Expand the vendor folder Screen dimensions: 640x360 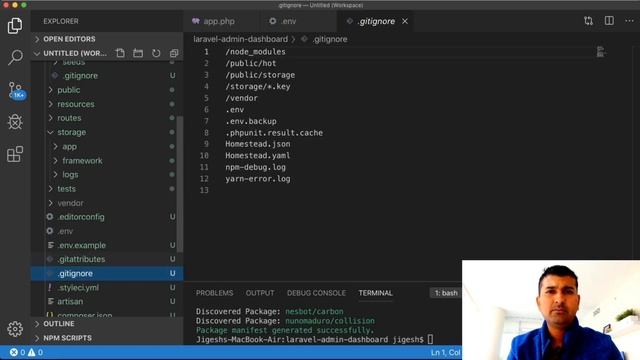[x=107, y=203]
